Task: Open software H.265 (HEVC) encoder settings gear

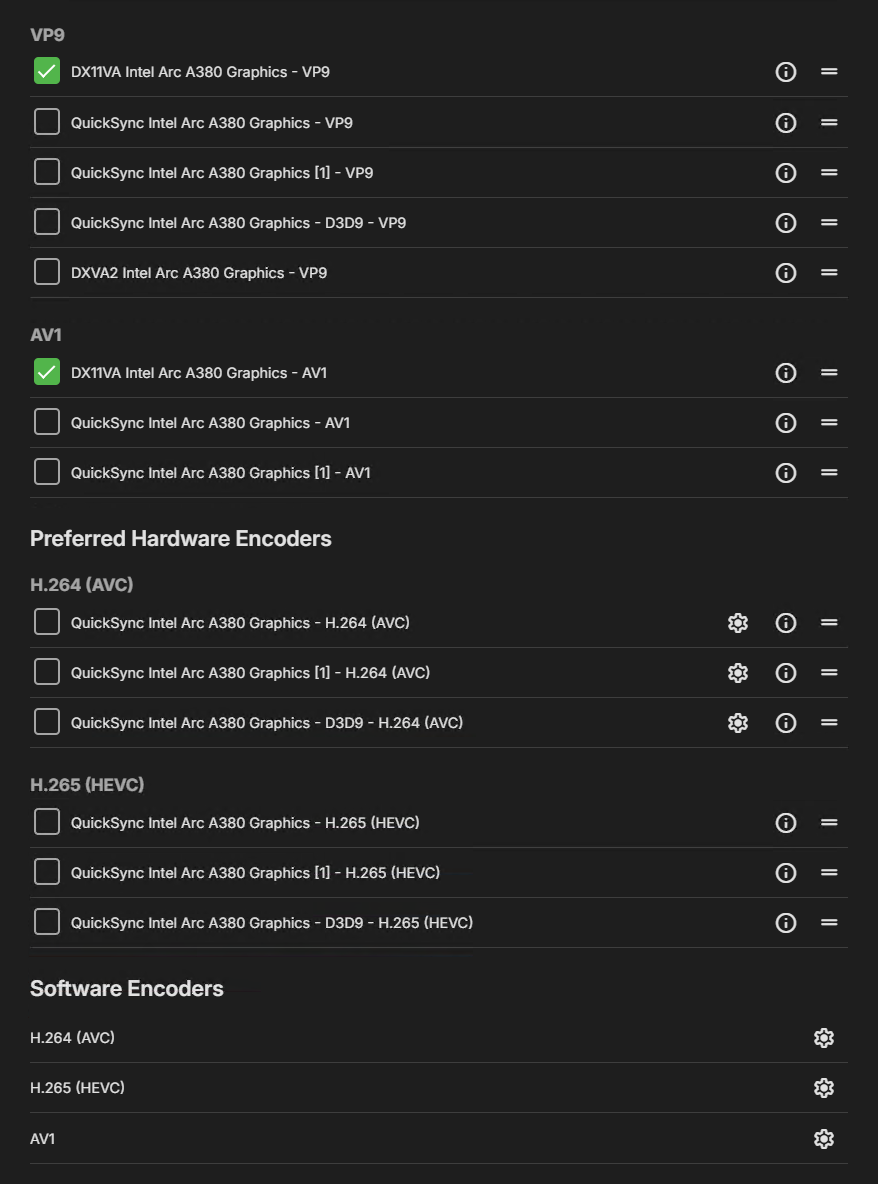Action: pyautogui.click(x=824, y=1088)
